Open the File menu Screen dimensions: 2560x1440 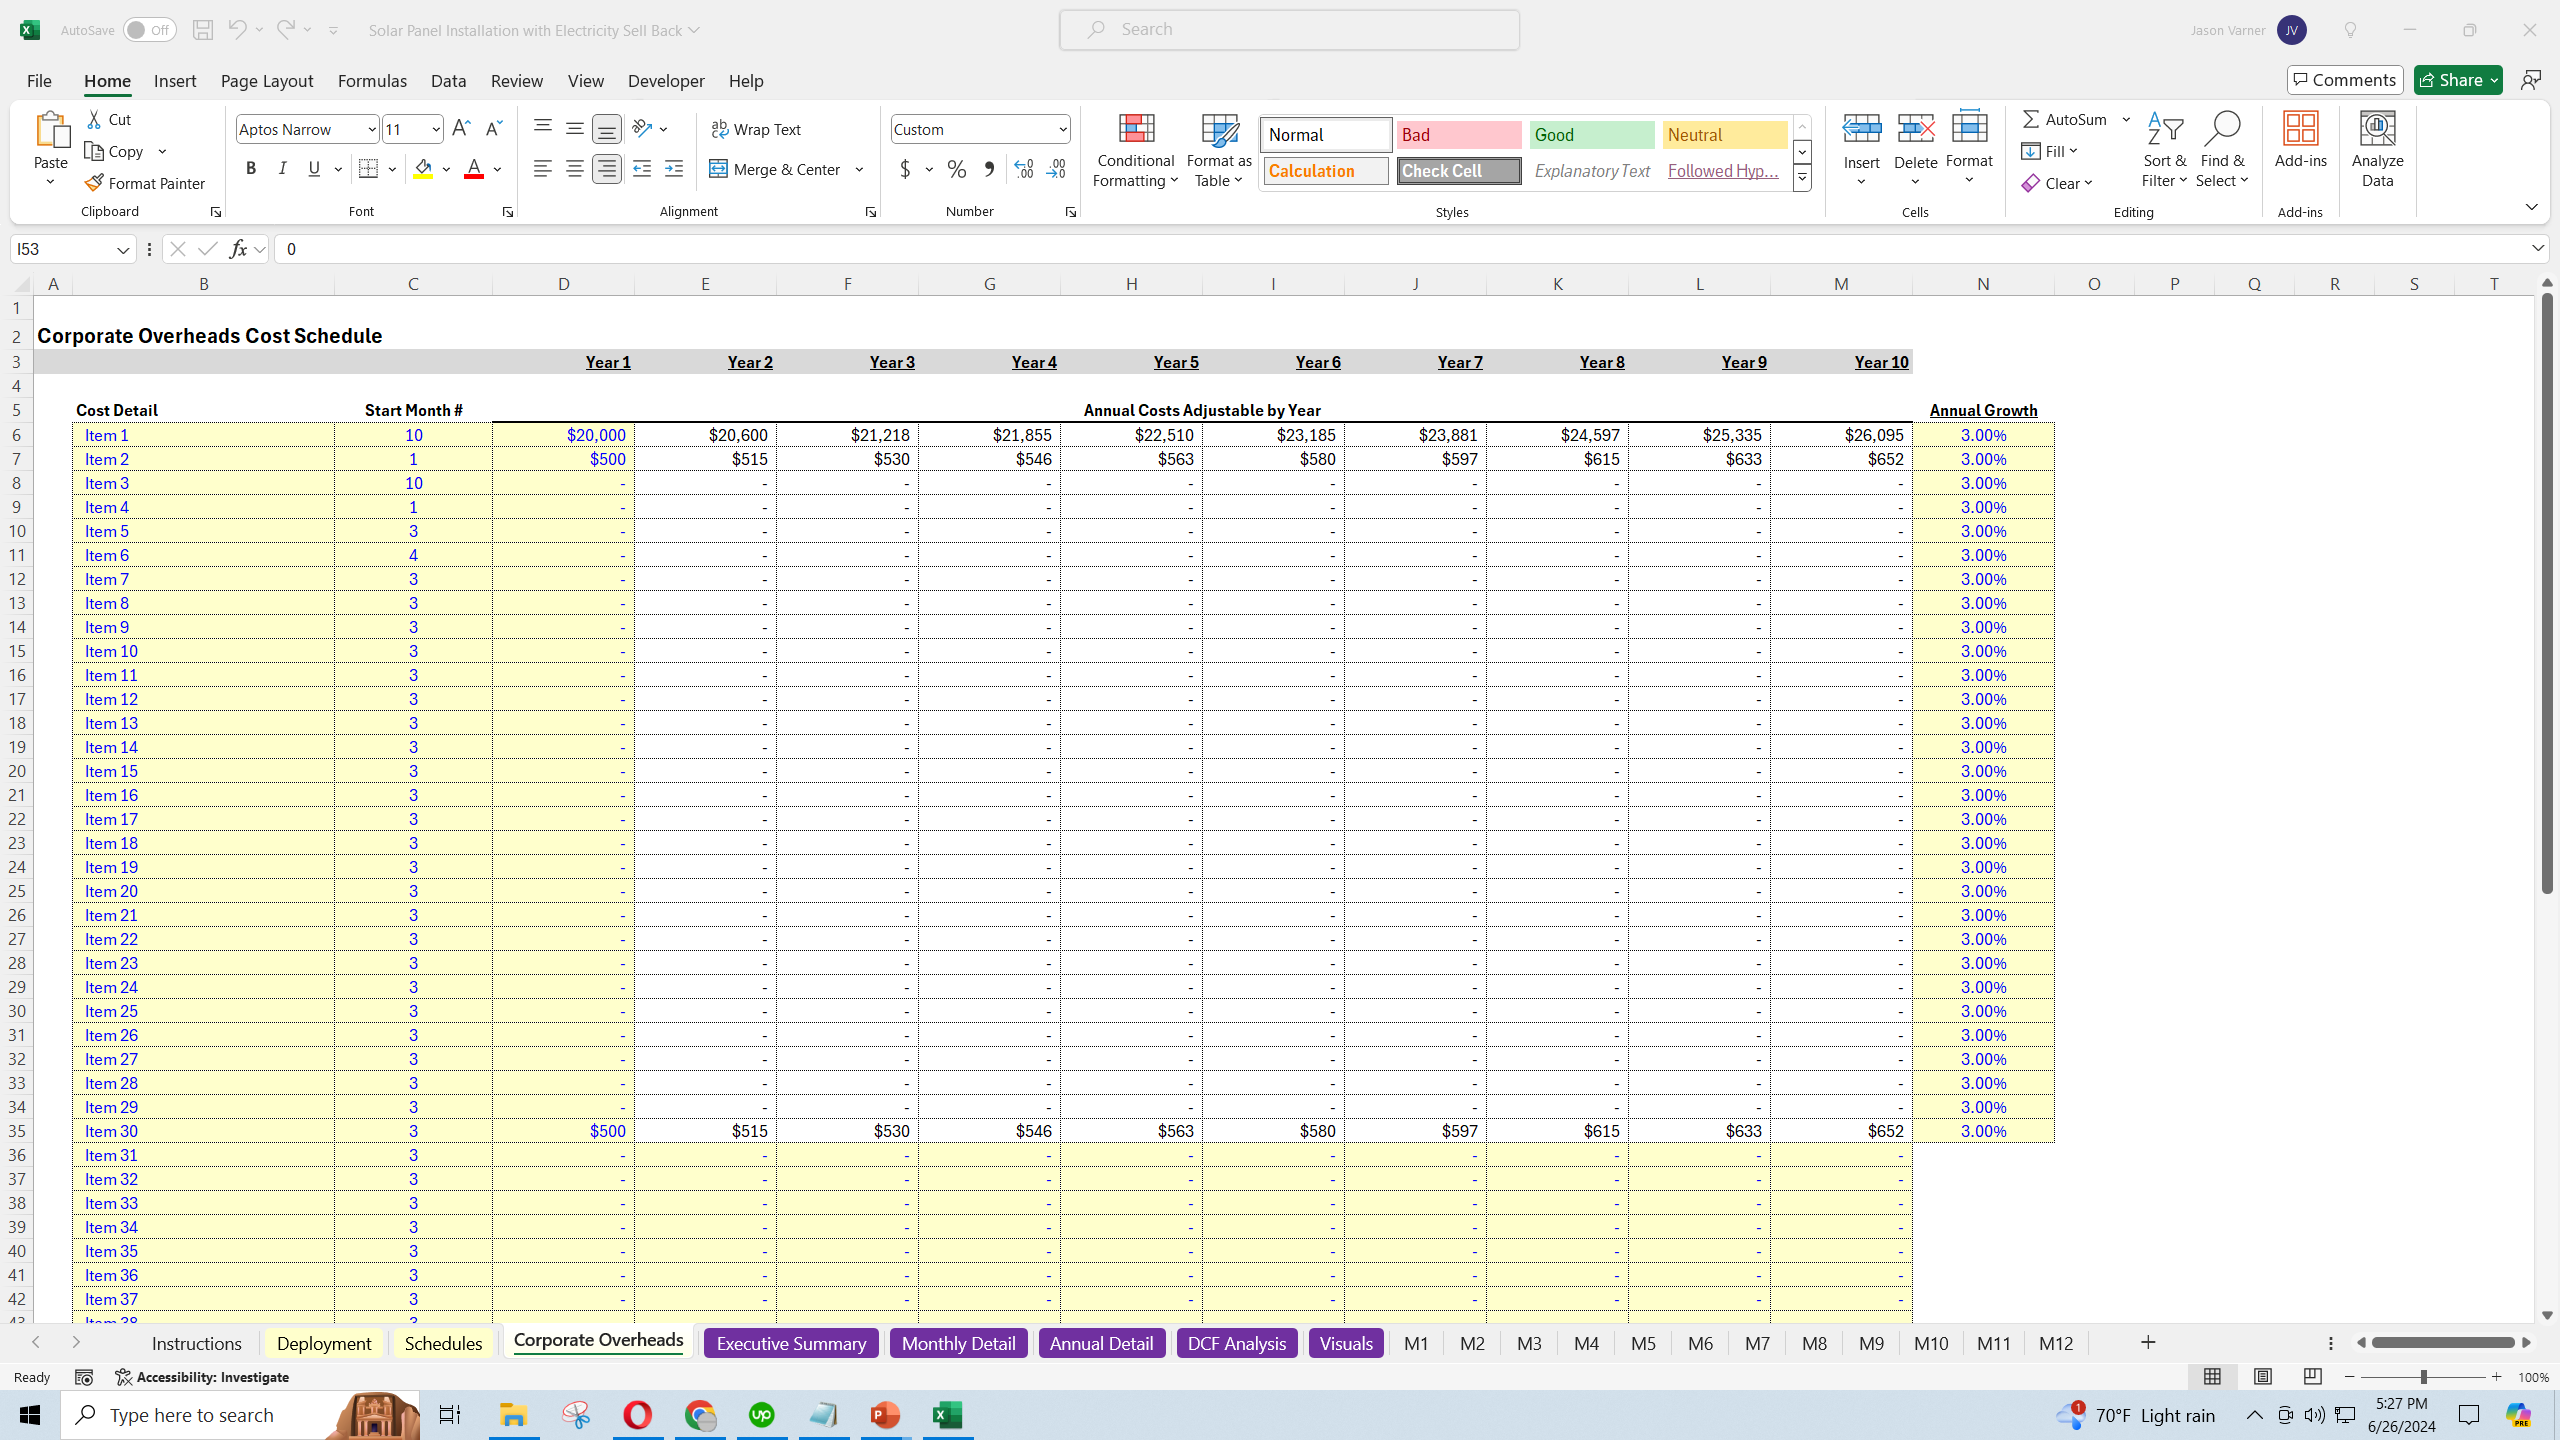pyautogui.click(x=39, y=81)
